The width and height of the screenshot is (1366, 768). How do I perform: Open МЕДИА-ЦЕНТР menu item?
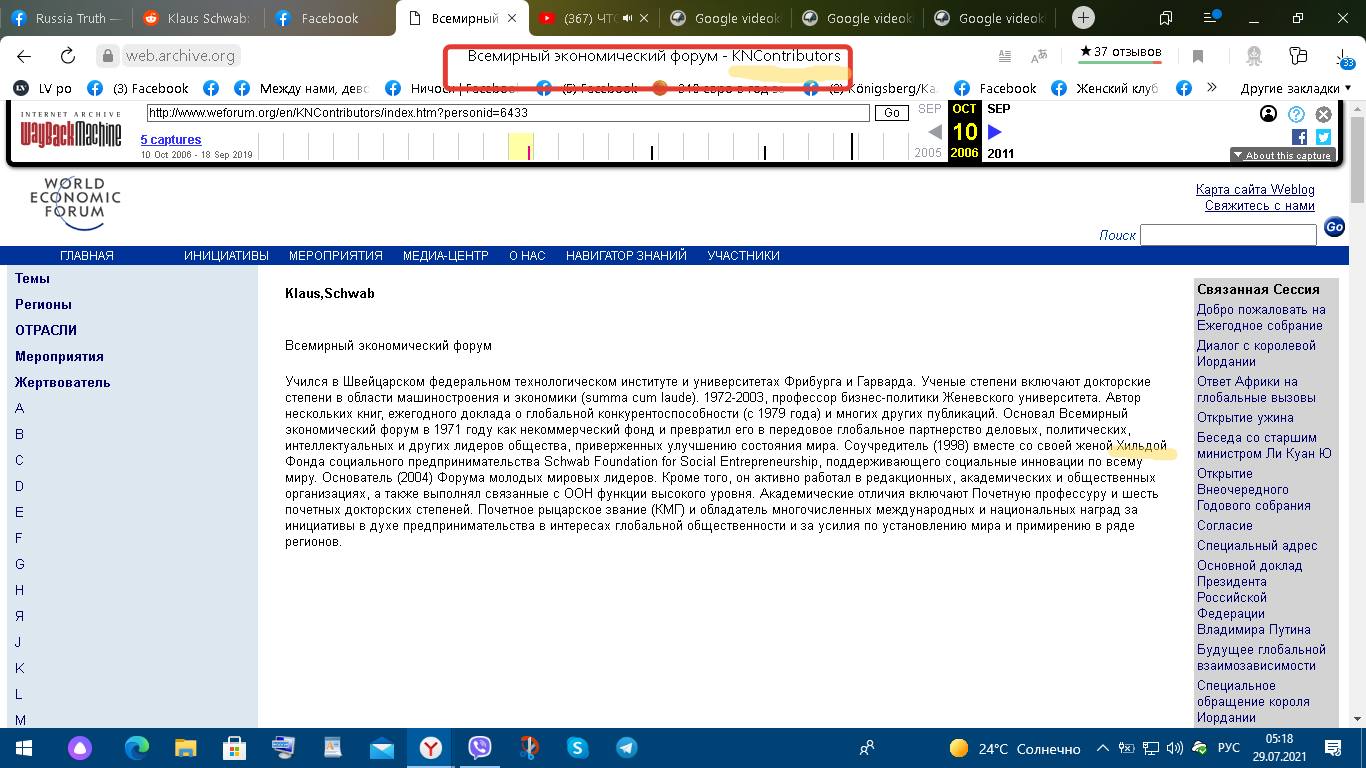(x=445, y=256)
